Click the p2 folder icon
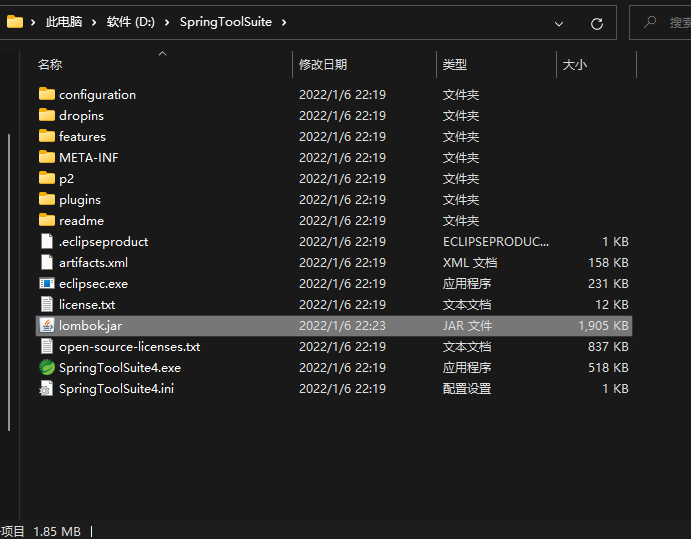Viewport: 691px width, 539px height. [47, 178]
